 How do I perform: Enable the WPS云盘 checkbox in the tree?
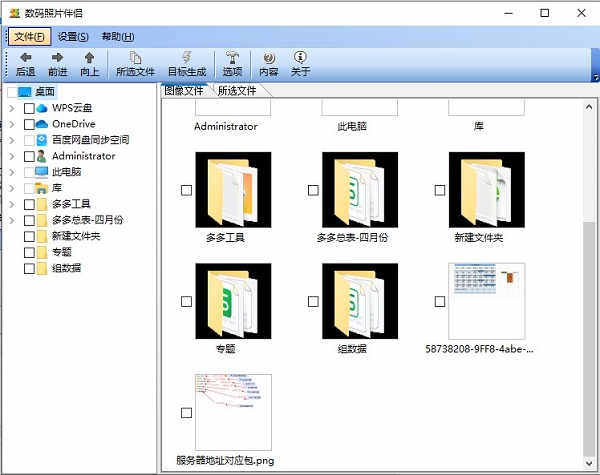[x=29, y=108]
